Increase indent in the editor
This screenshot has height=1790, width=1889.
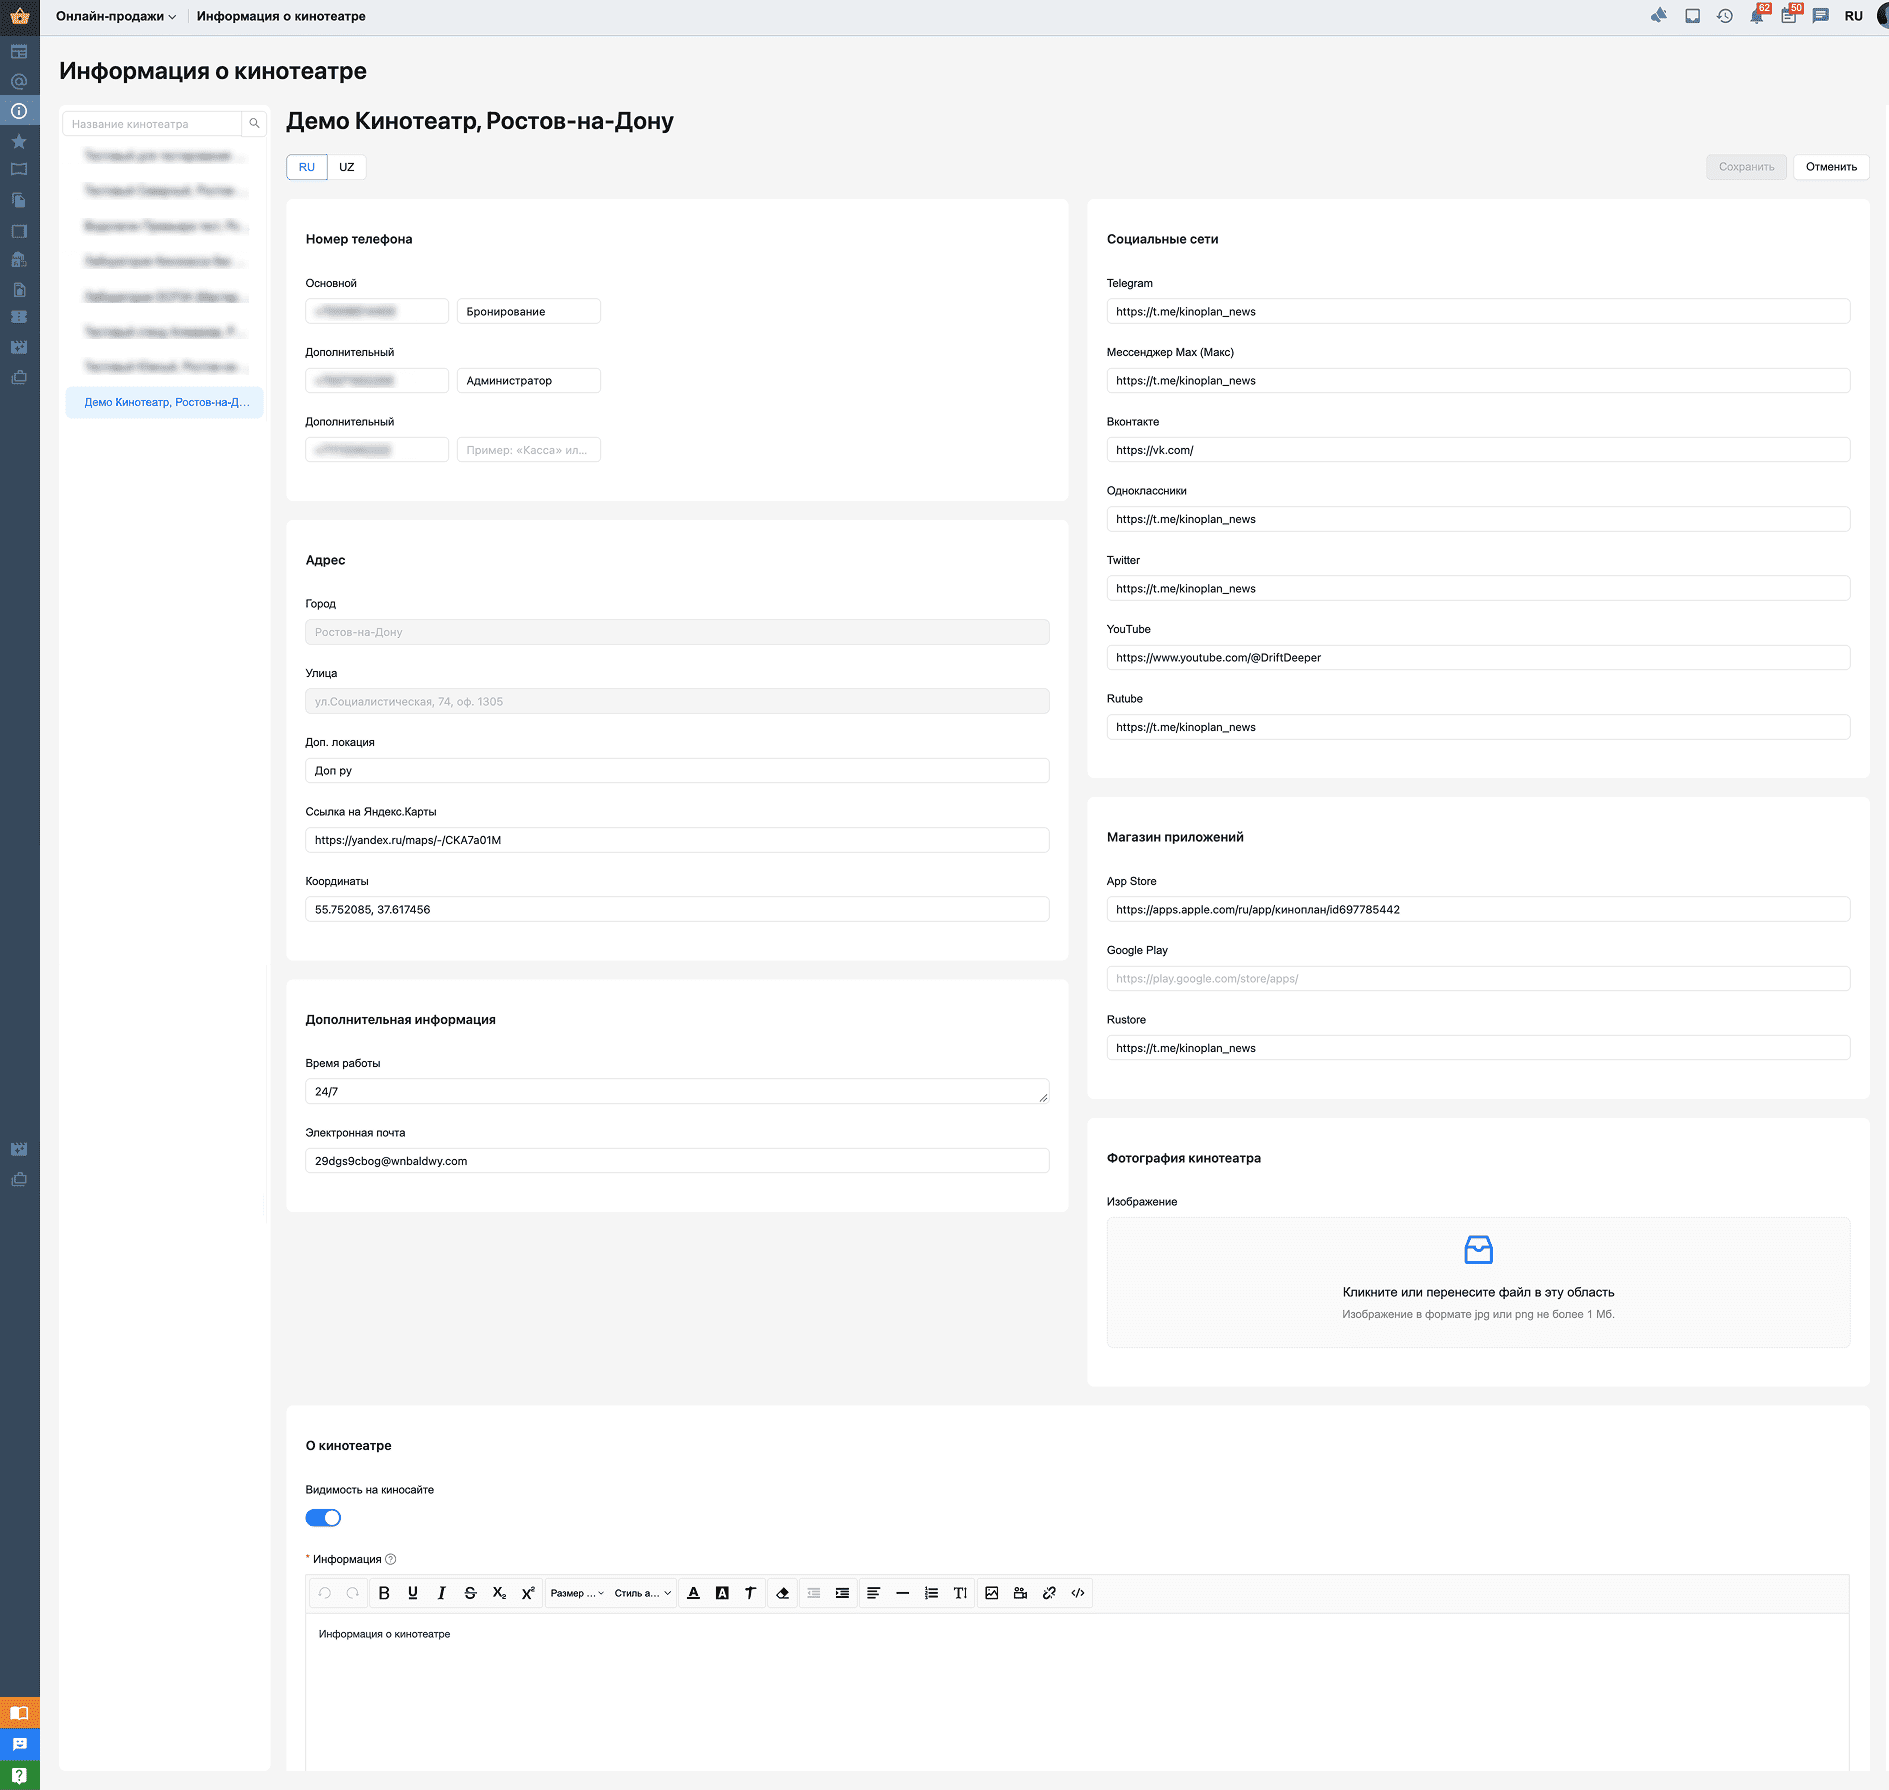842,1593
